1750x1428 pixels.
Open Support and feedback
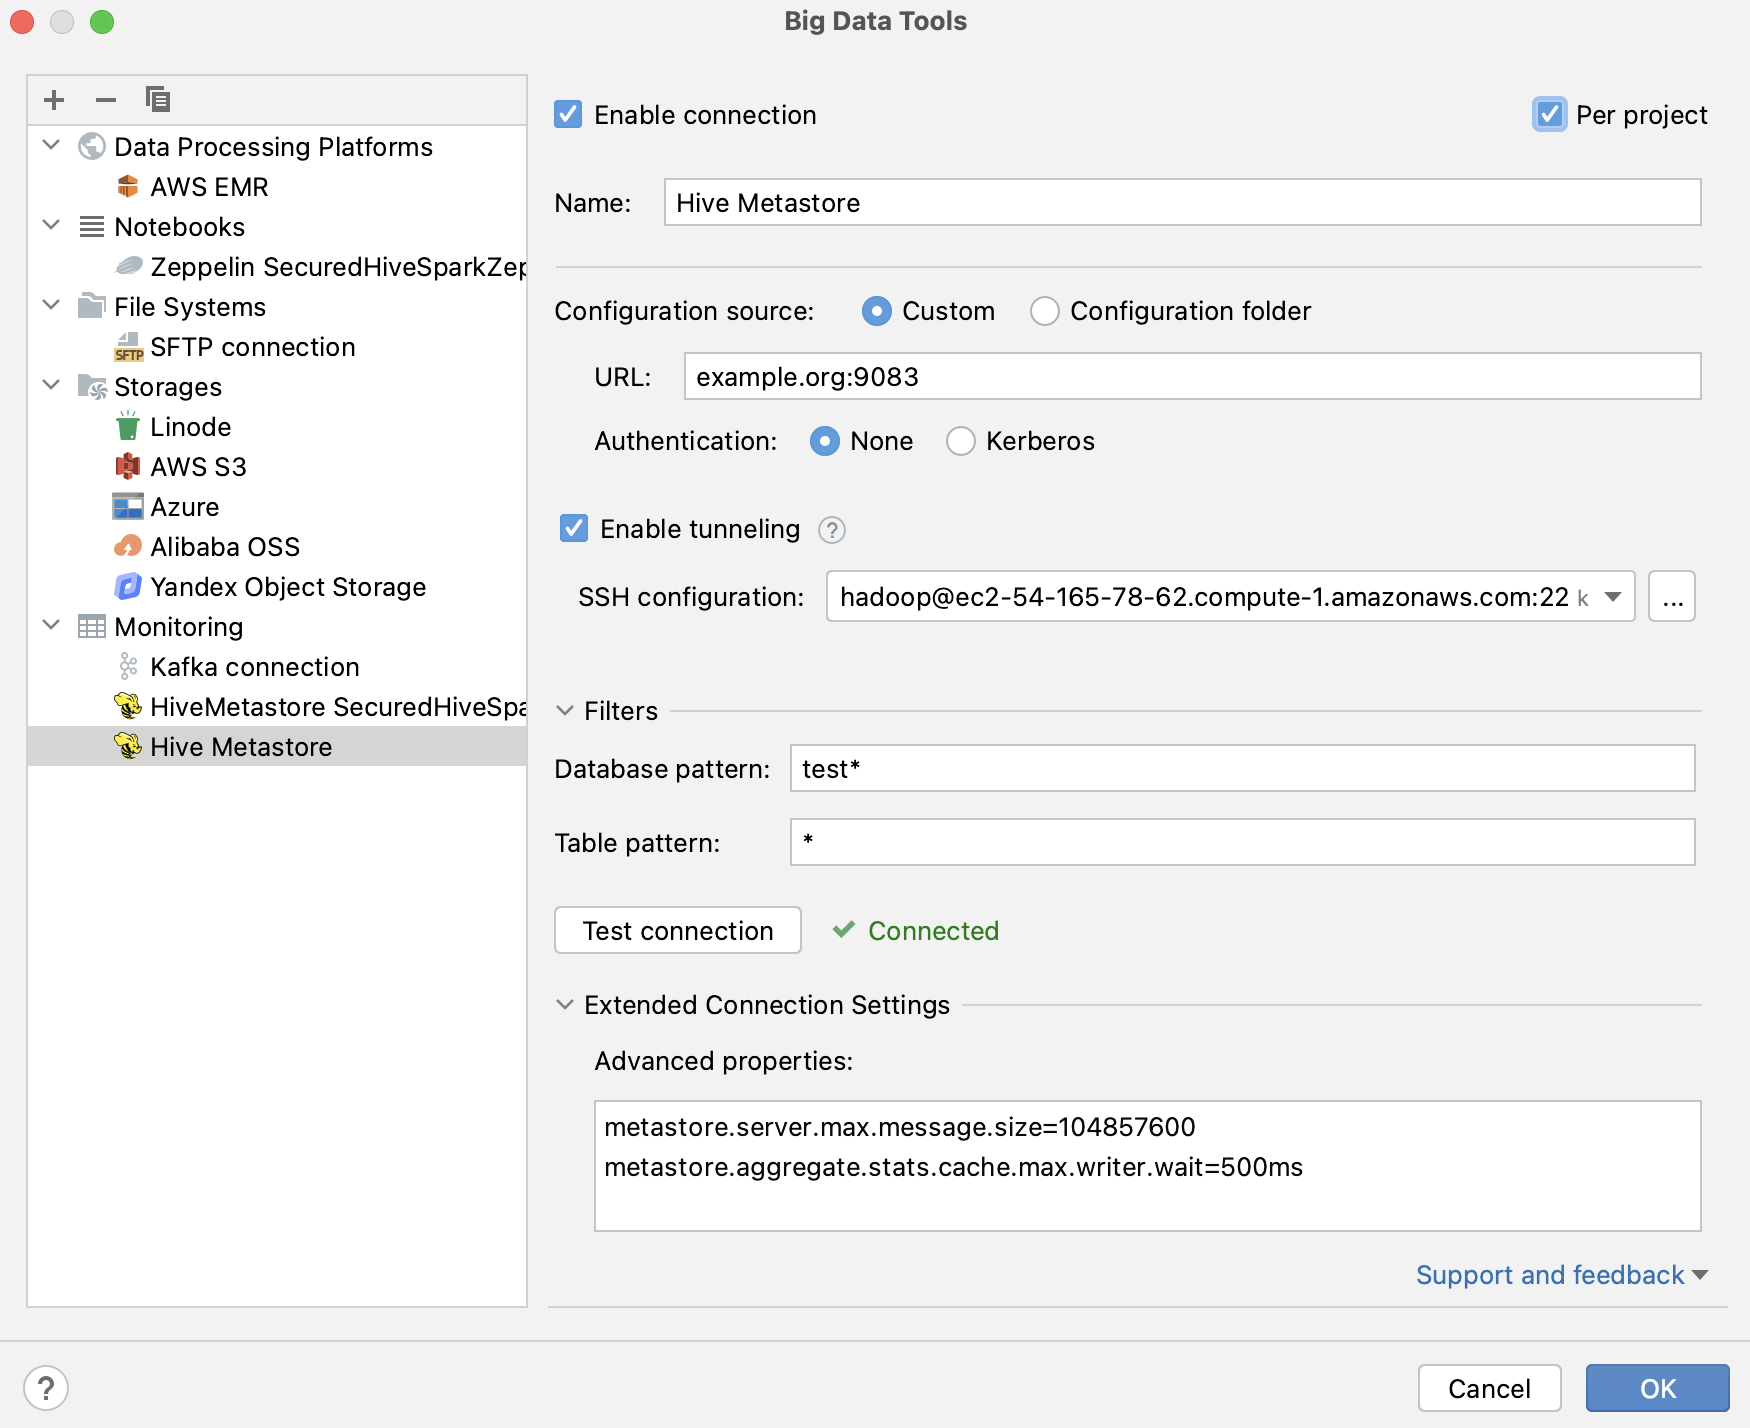pos(1549,1274)
